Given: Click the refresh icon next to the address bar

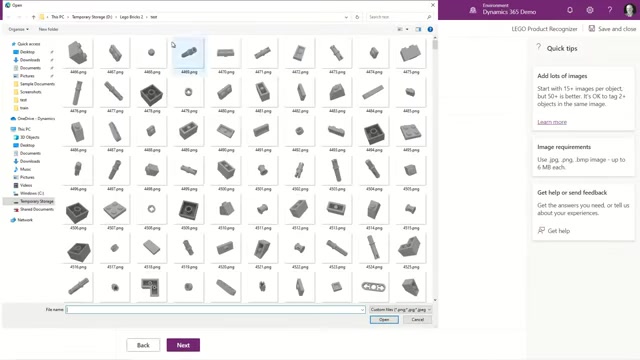Looking at the screenshot, I should [x=357, y=17].
